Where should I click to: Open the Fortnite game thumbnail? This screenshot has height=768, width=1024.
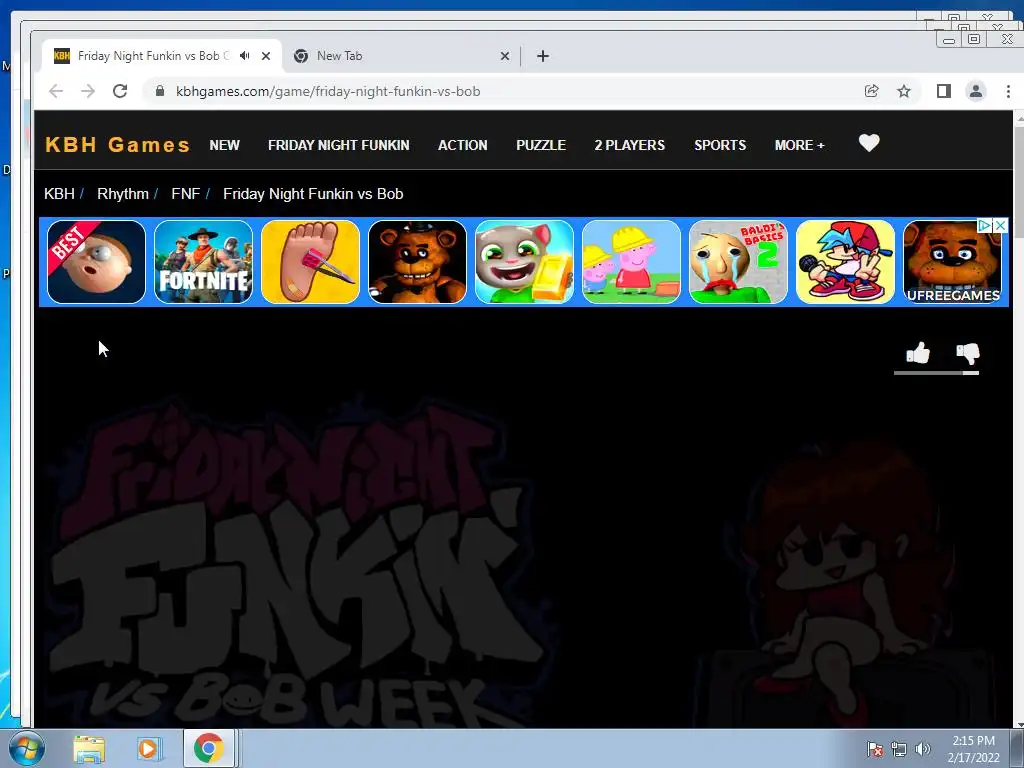203,262
